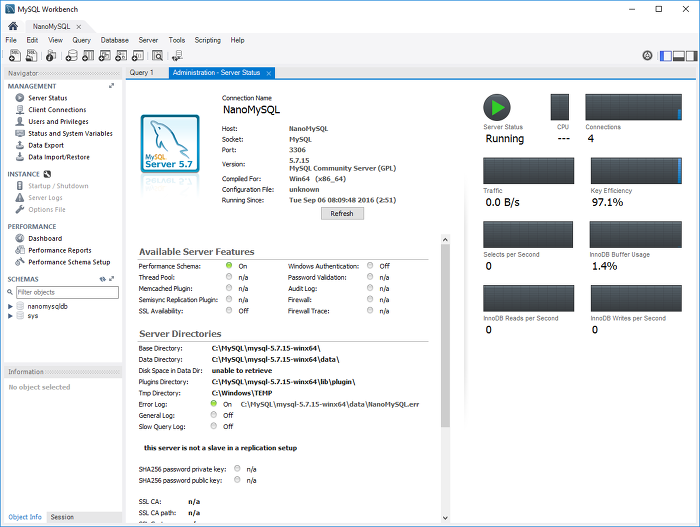The image size is (700, 527).
Task: Click the scroll down arrow of server info
Action: [445, 518]
